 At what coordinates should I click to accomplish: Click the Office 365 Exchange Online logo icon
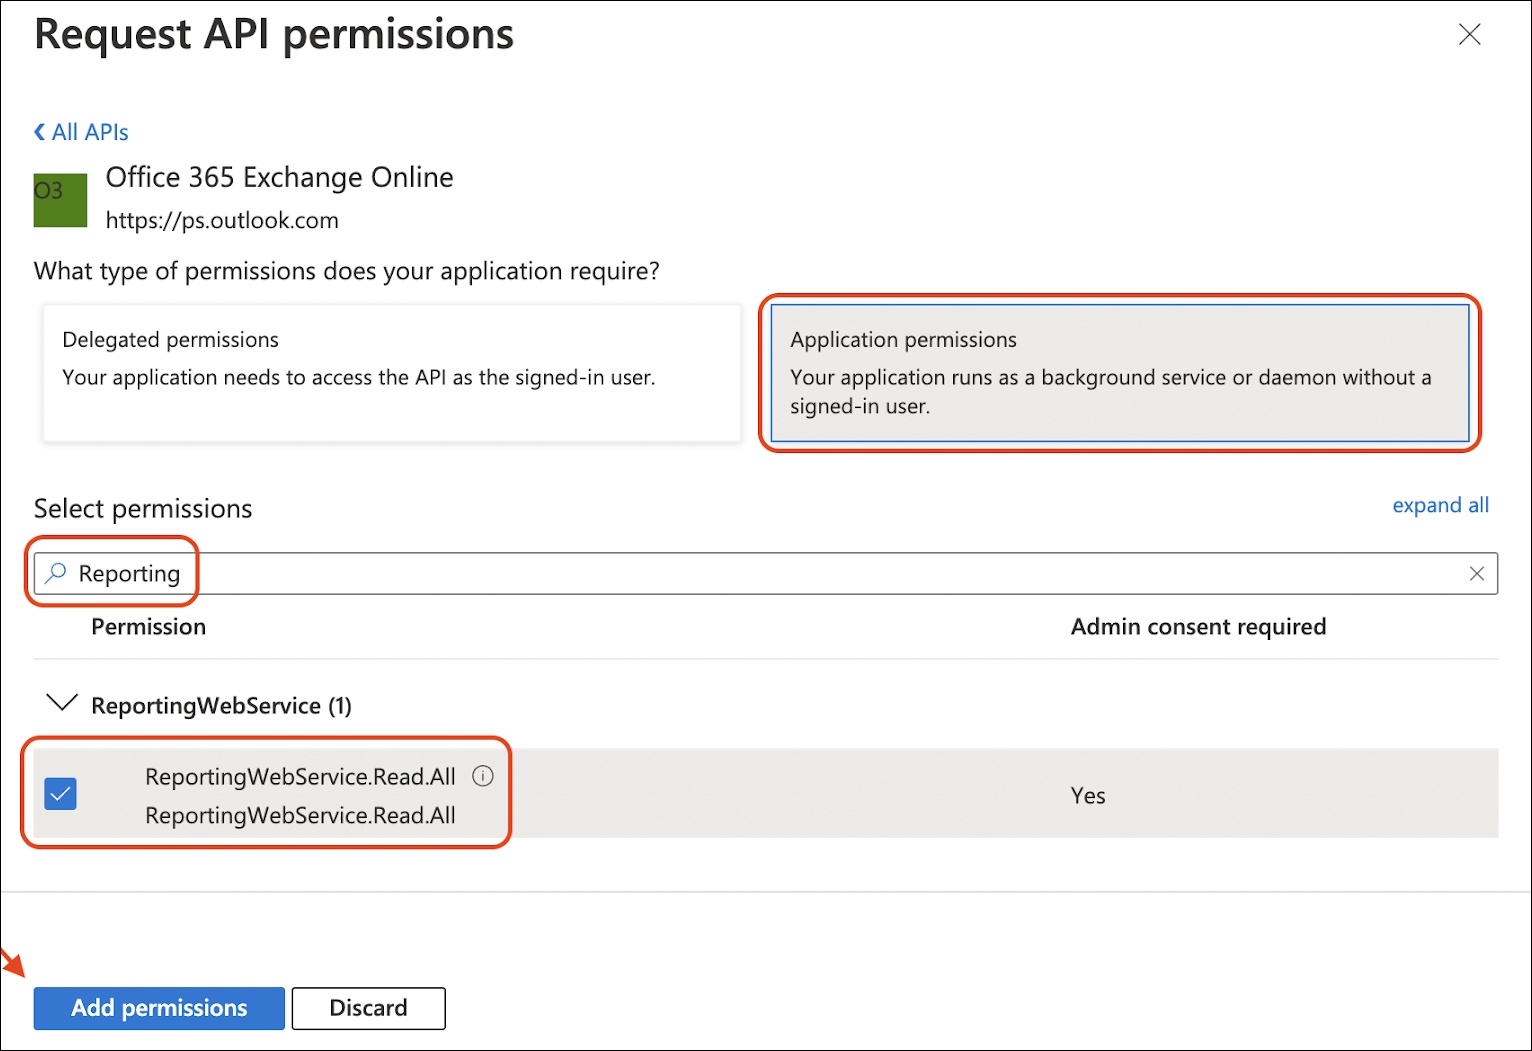(60, 199)
